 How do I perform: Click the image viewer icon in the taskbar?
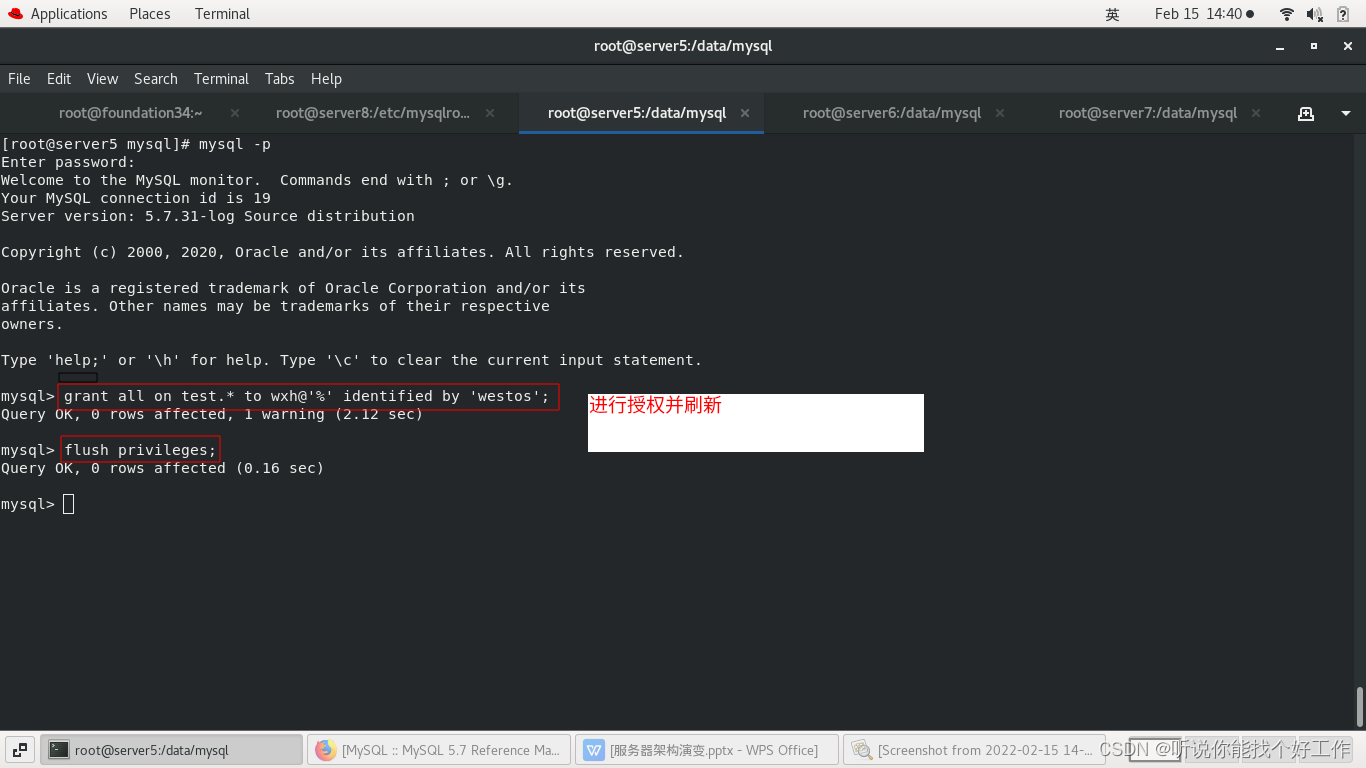(862, 749)
